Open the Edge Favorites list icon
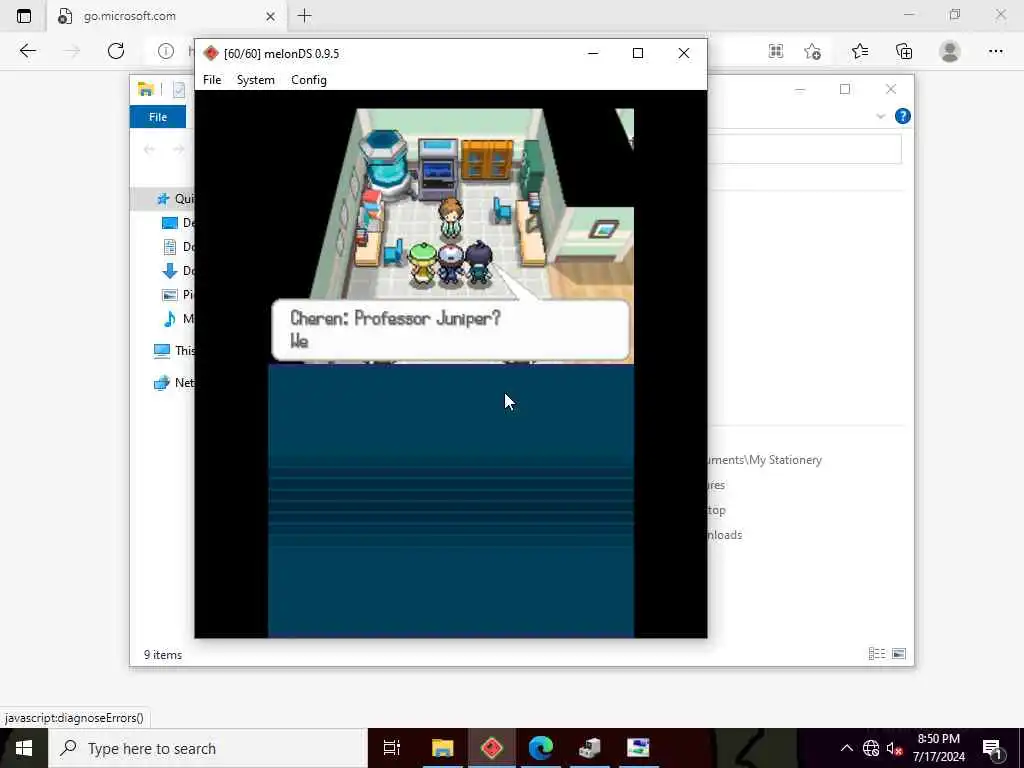The width and height of the screenshot is (1024, 768). pyautogui.click(x=860, y=51)
